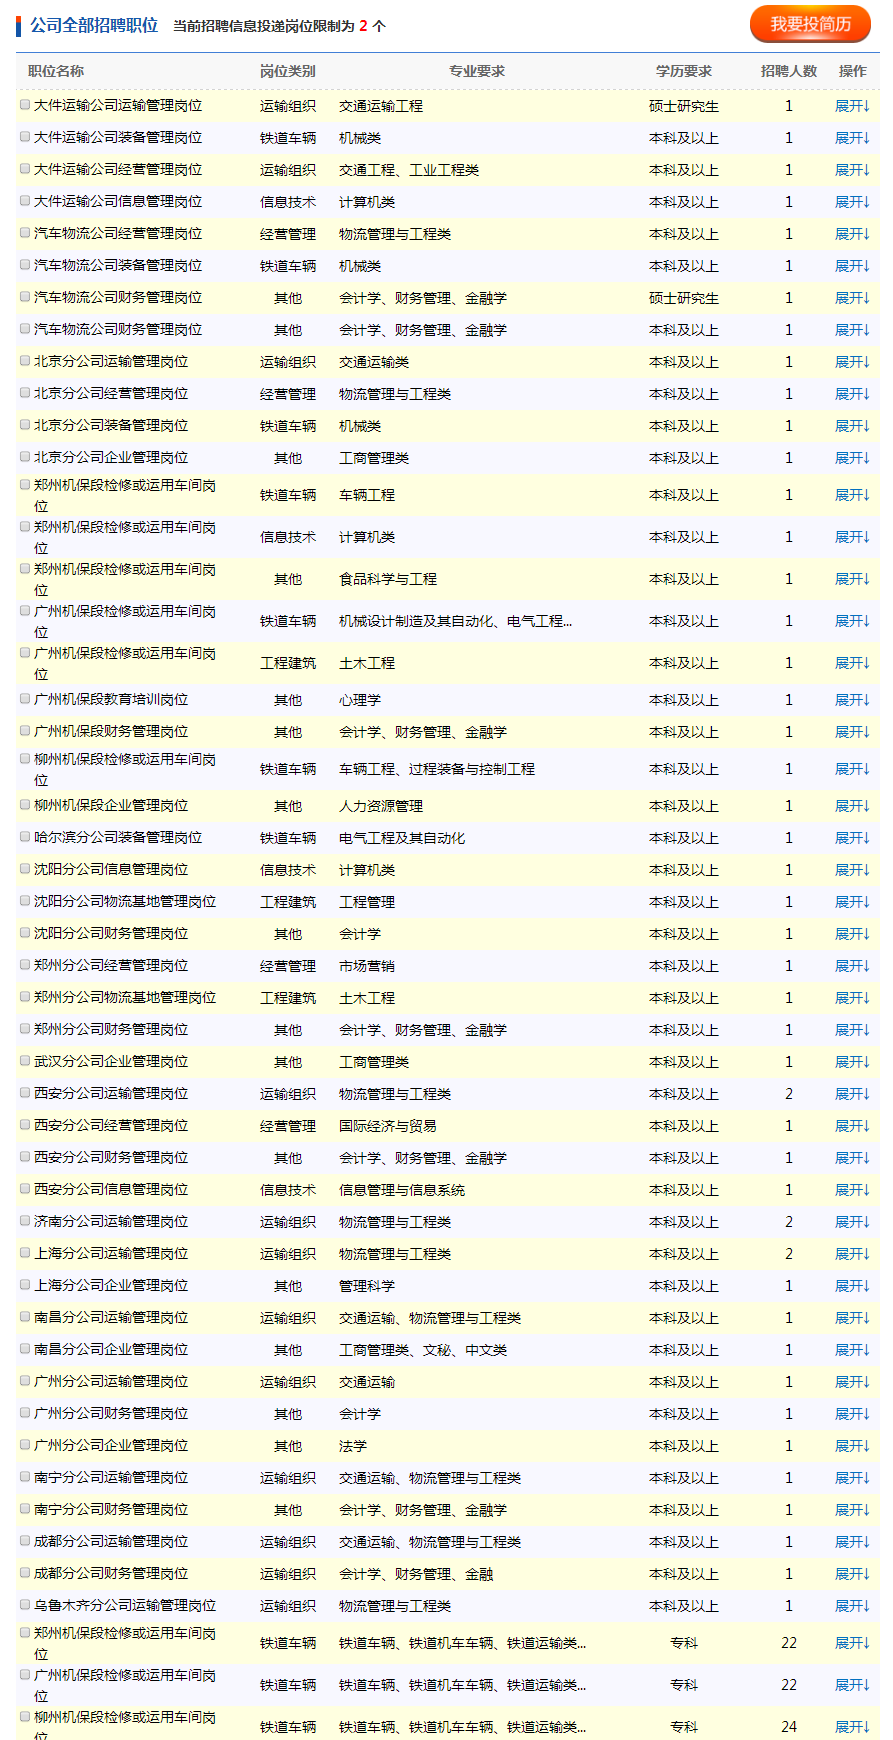Expand the 汽车物流公司经营管理岗位 row
This screenshot has width=893, height=1740.
tap(852, 234)
